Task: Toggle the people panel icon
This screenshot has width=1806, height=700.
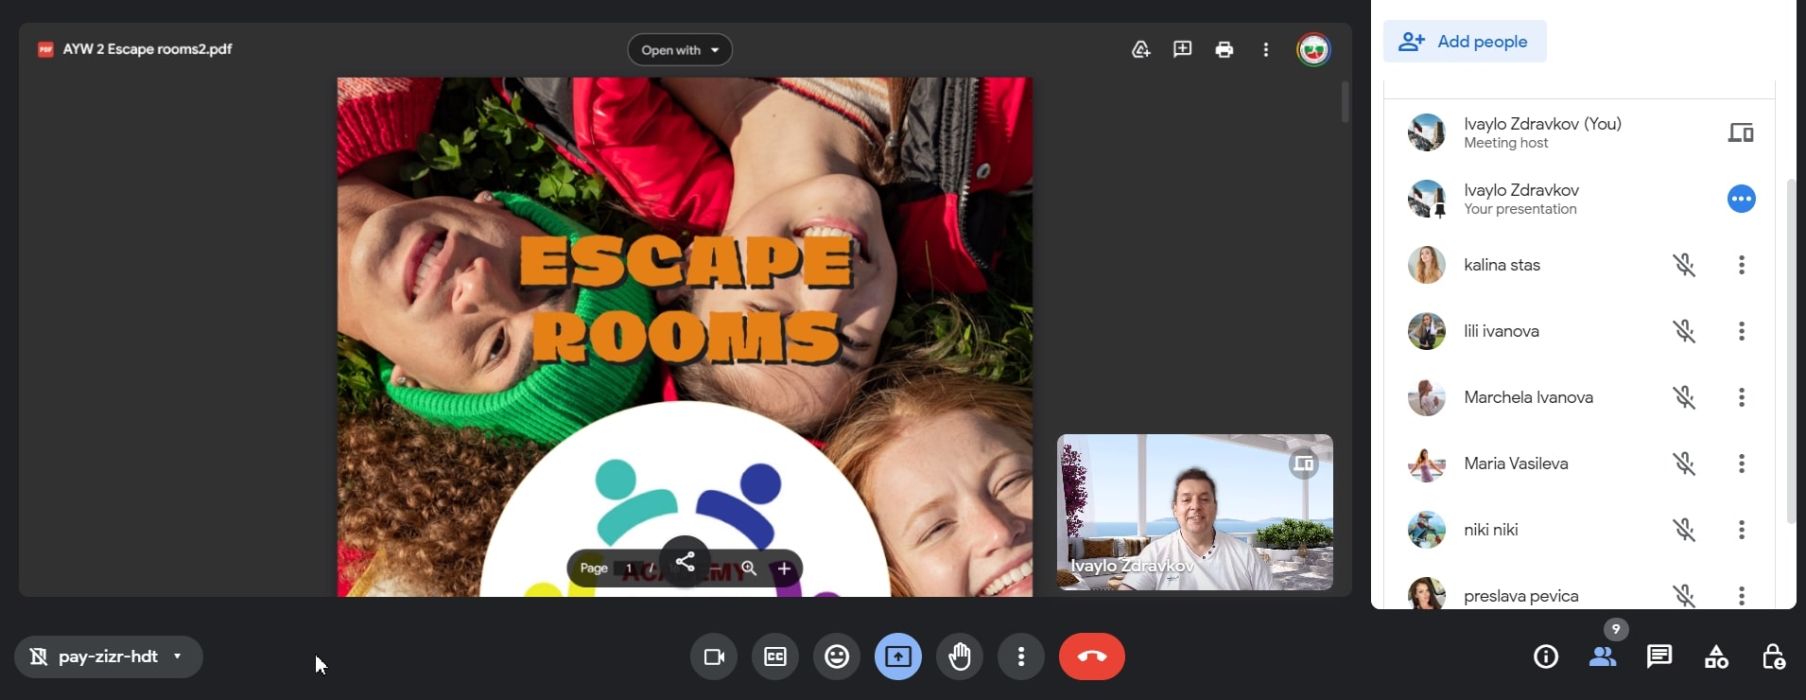Action: coord(1603,657)
